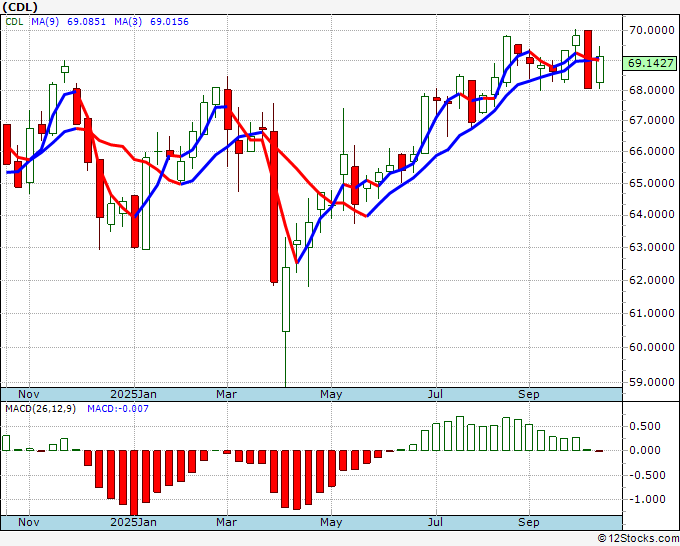This screenshot has width=680, height=546.
Task: Click the (CDL) chart title
Action: pyautogui.click(x=20, y=7)
